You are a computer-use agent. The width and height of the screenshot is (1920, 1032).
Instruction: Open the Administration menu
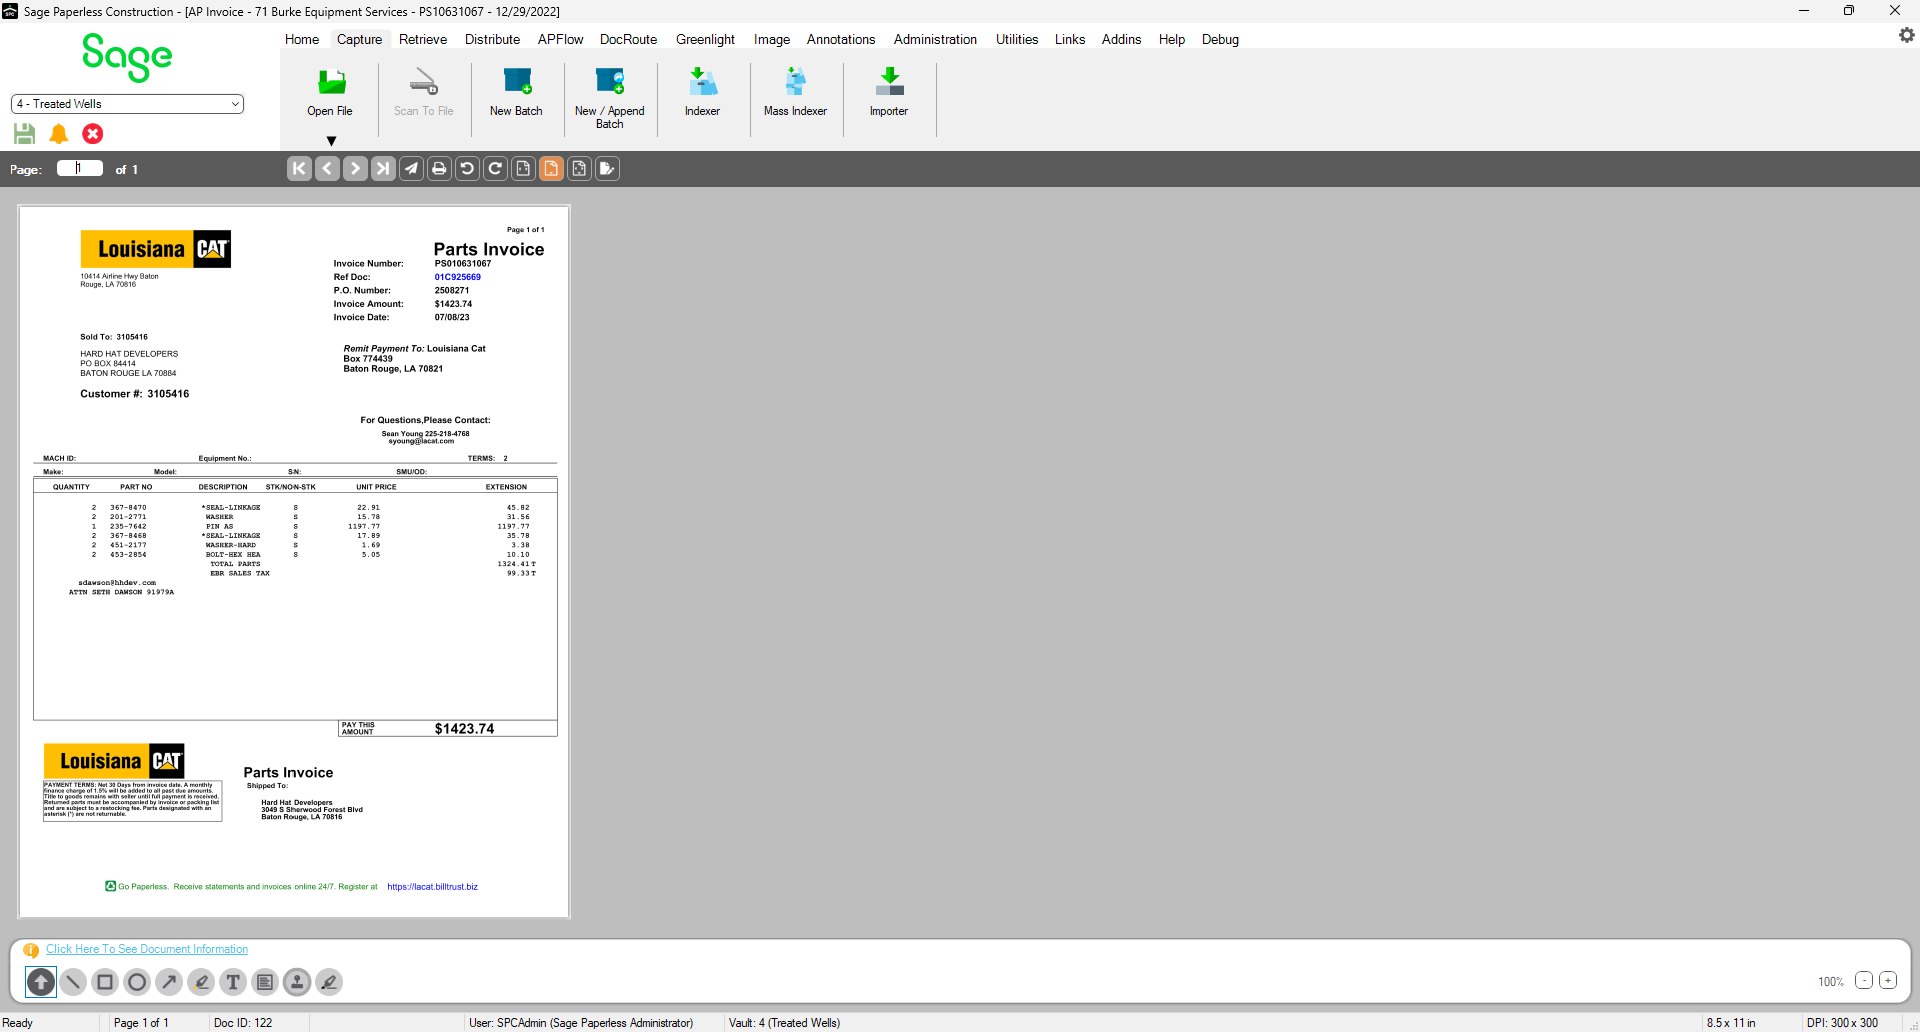click(x=935, y=39)
